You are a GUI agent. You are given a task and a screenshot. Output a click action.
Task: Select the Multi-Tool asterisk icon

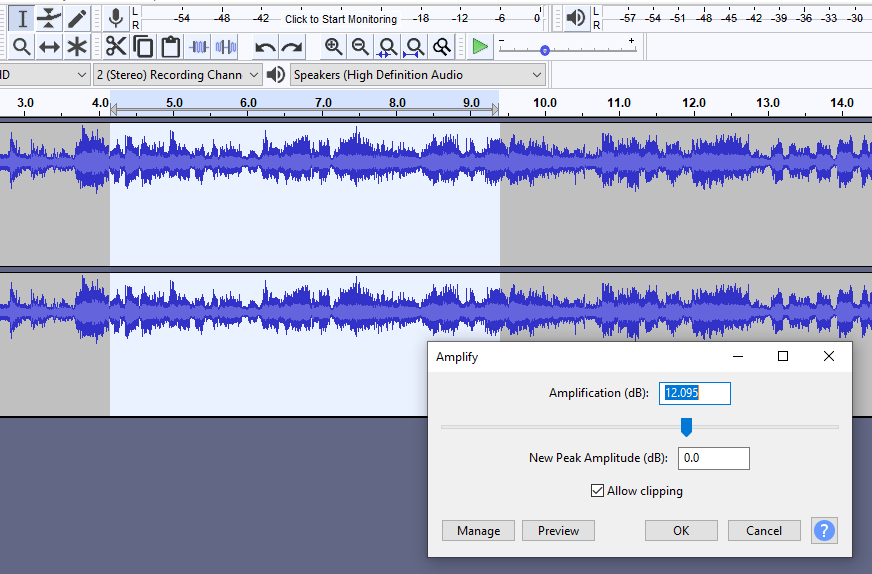[77, 47]
